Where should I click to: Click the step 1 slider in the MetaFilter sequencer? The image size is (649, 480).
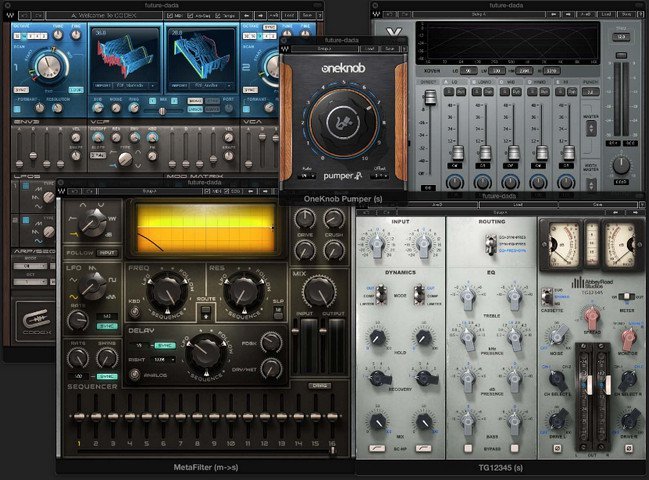79,416
